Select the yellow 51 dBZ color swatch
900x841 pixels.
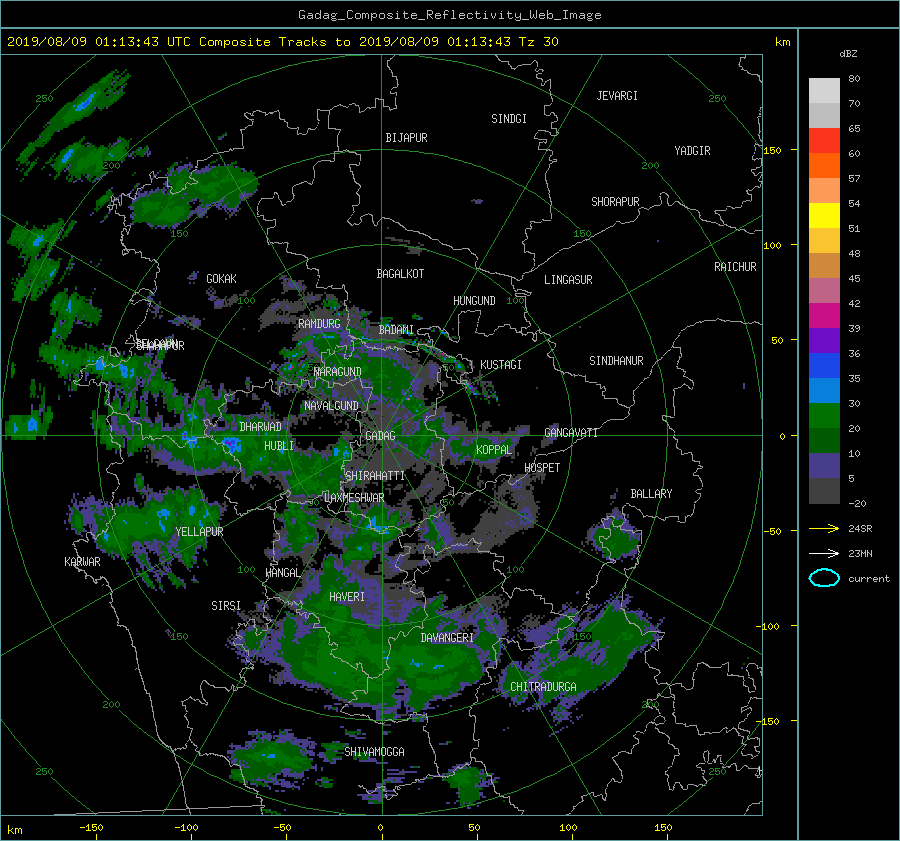click(824, 216)
